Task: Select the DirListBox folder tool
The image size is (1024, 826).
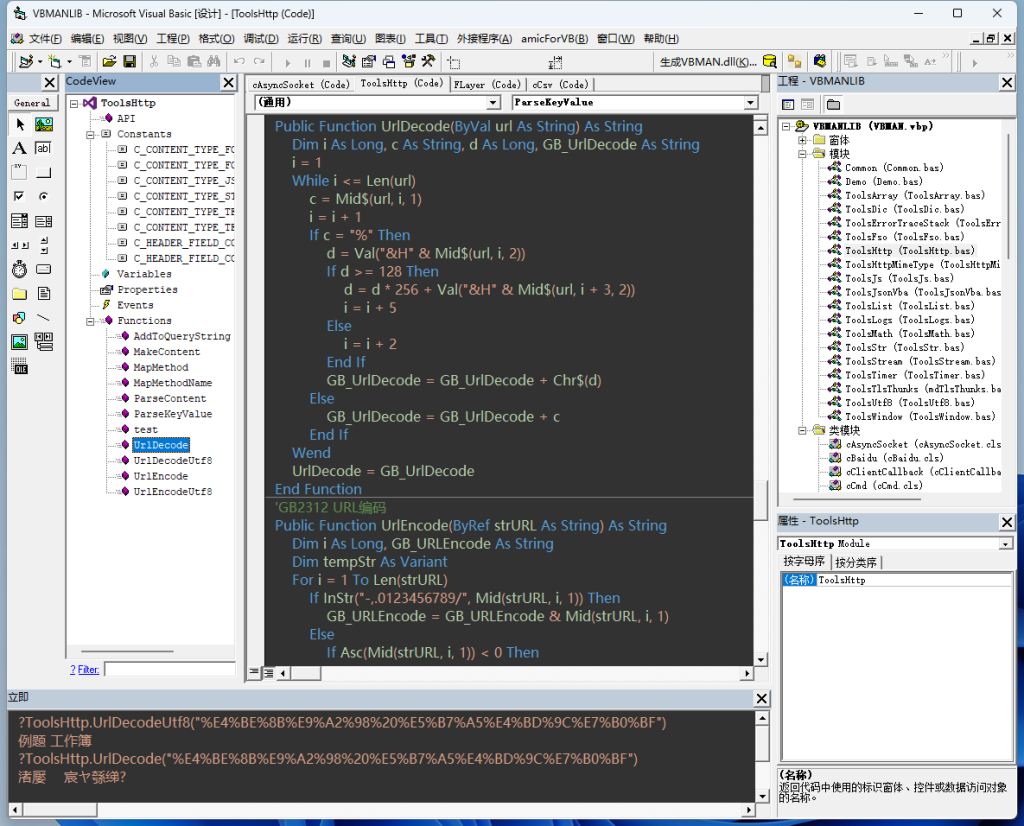Action: [20, 293]
